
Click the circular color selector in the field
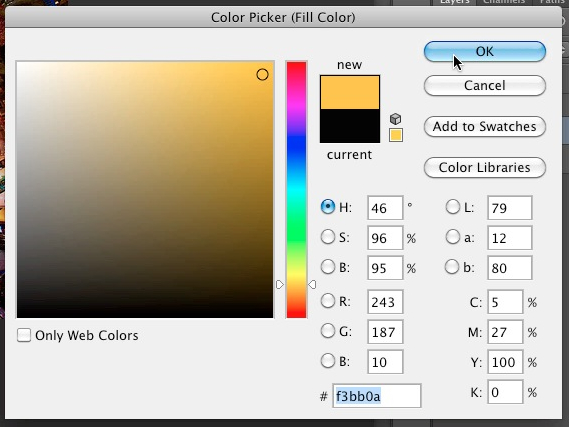coord(262,75)
